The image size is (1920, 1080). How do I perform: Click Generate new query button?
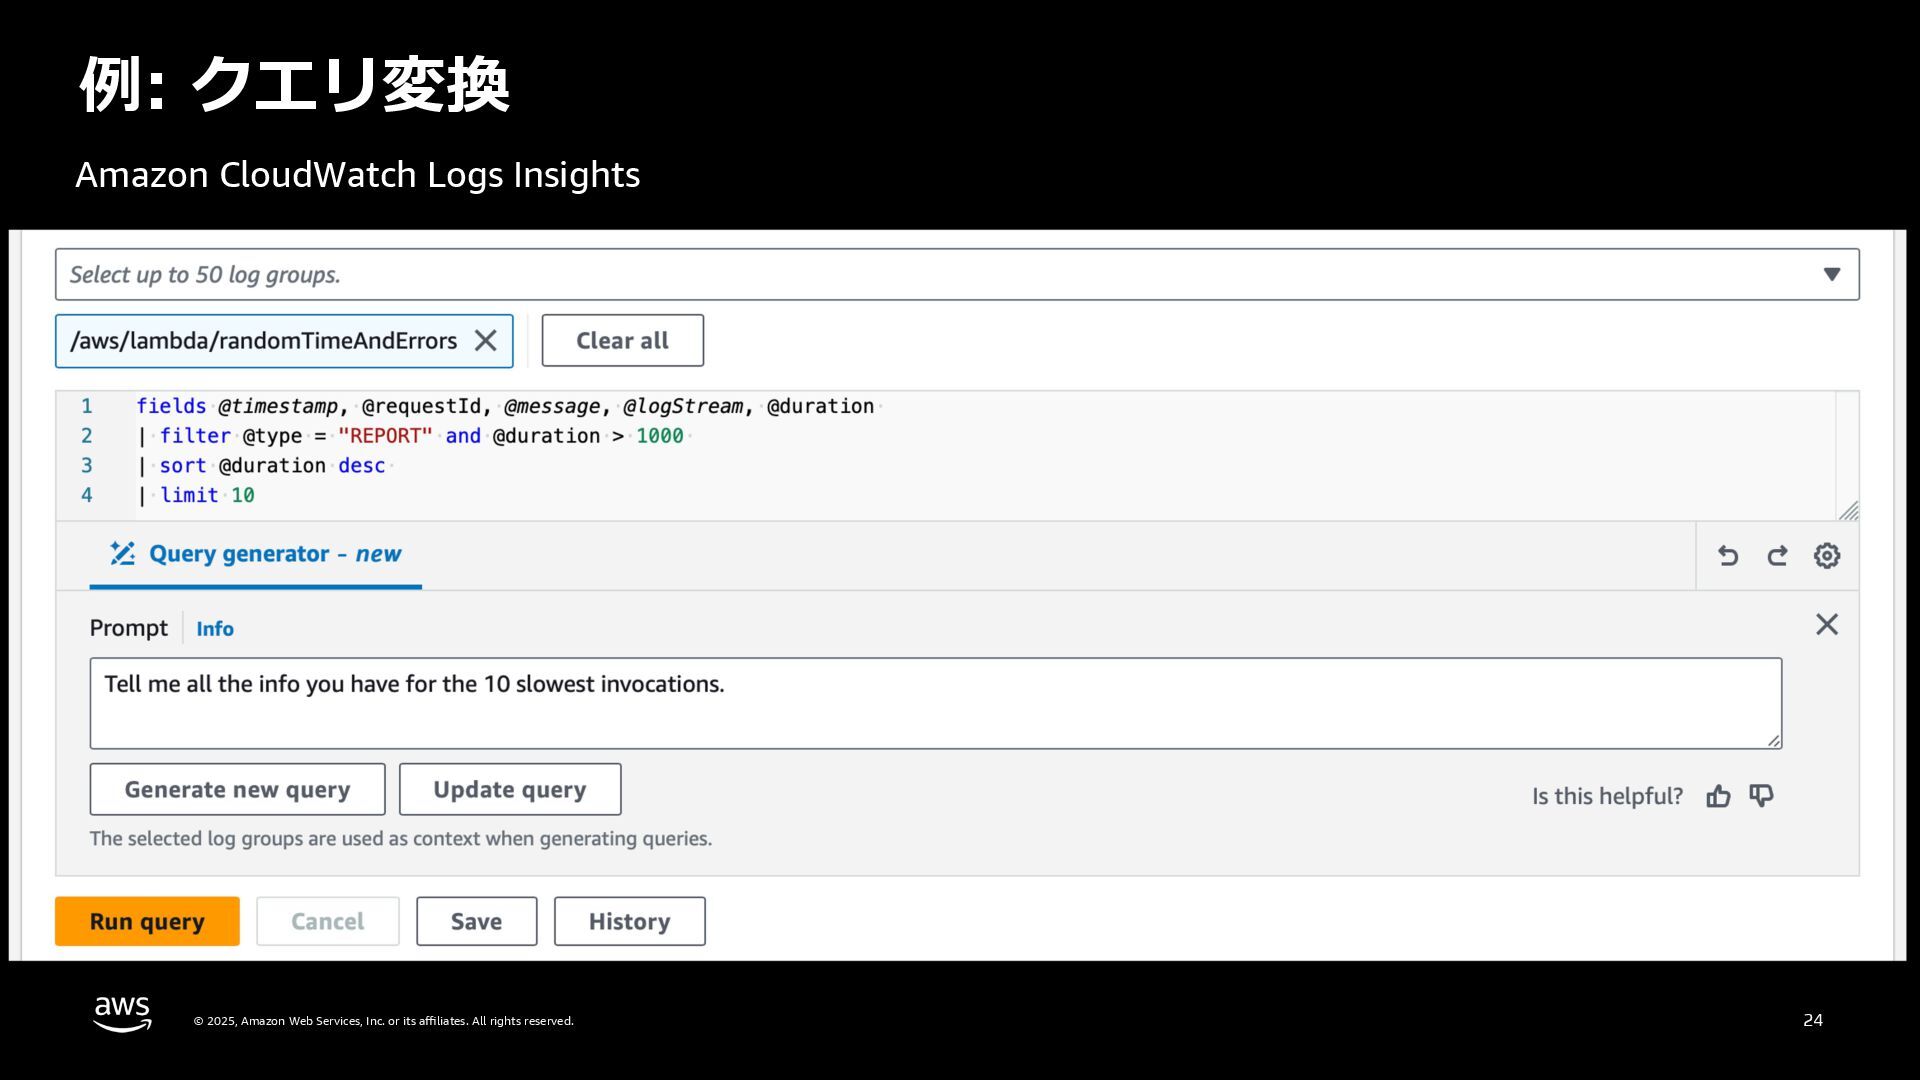(x=237, y=790)
